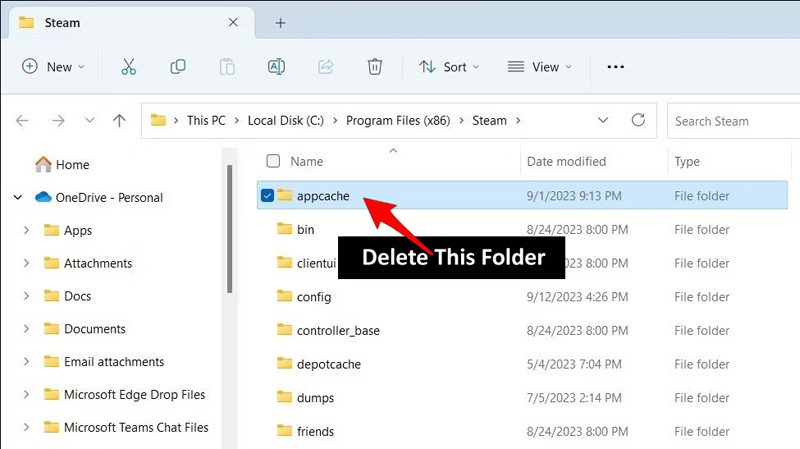The image size is (800, 449).
Task: Click date 5/4/2023 7:04 PM
Action: (x=574, y=364)
